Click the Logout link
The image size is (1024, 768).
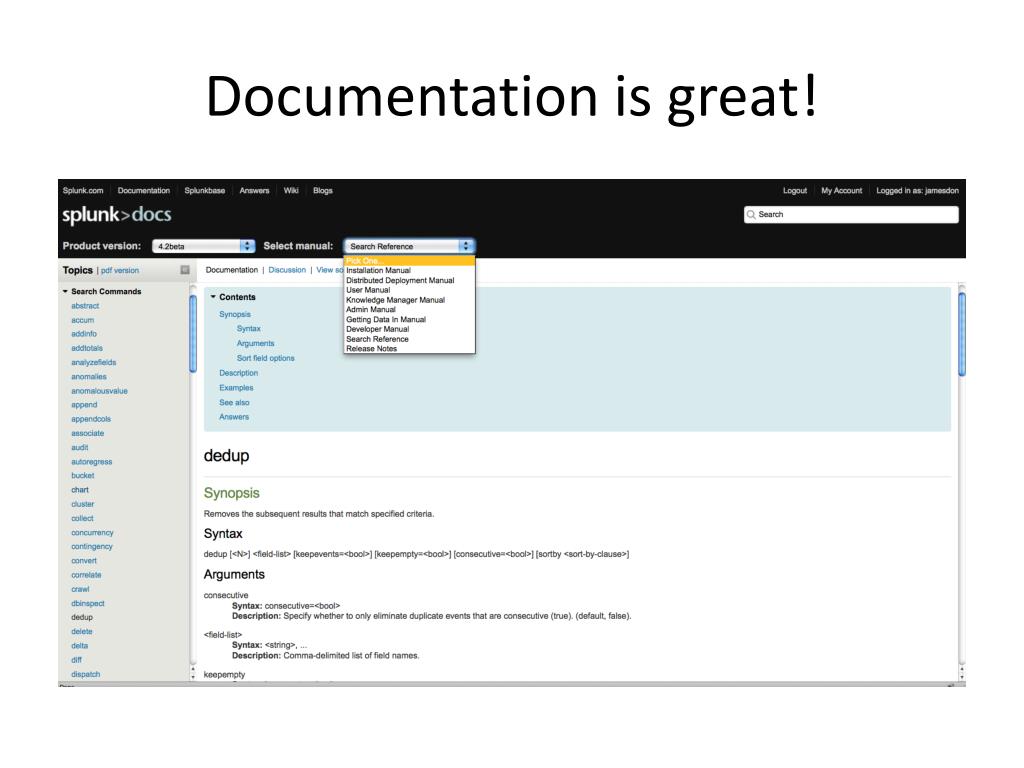[795, 191]
